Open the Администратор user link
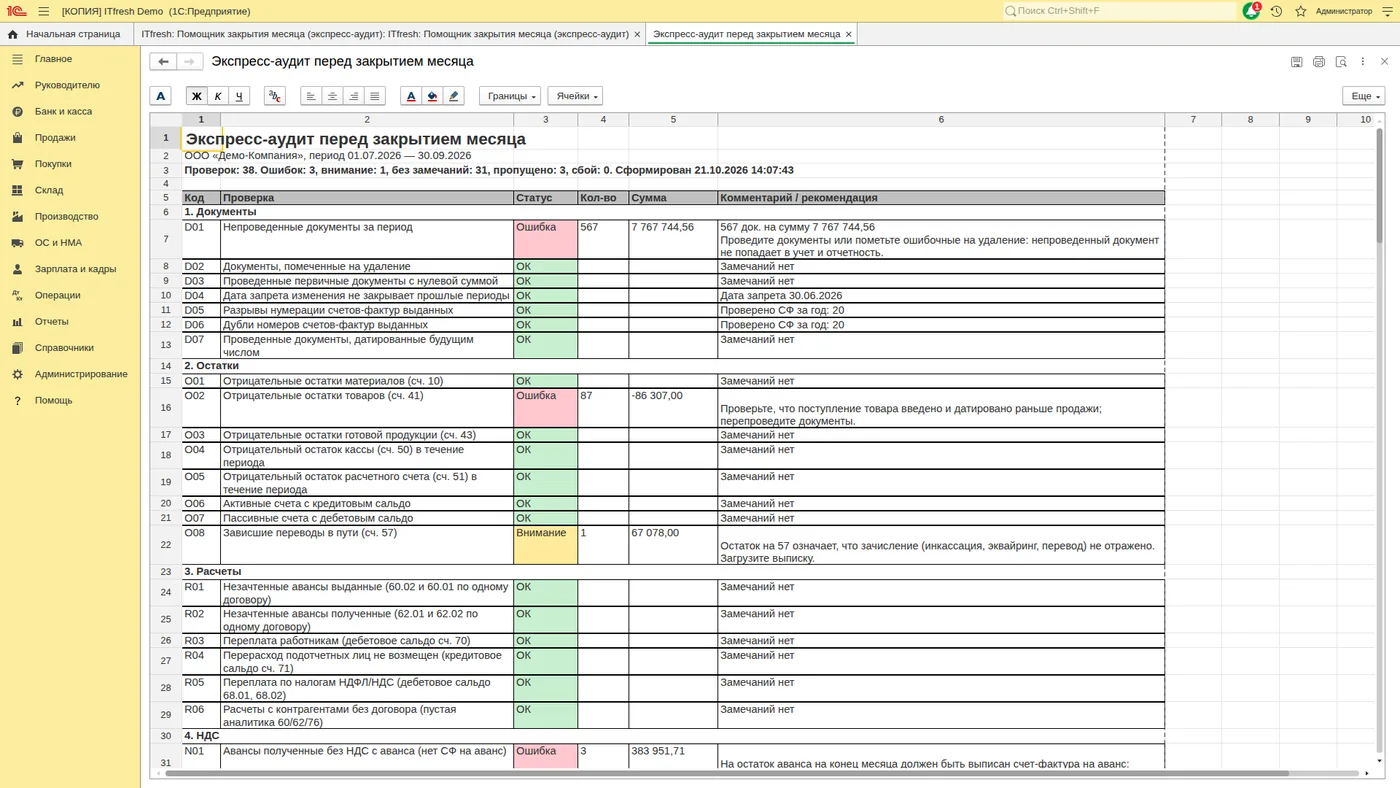 (1344, 11)
